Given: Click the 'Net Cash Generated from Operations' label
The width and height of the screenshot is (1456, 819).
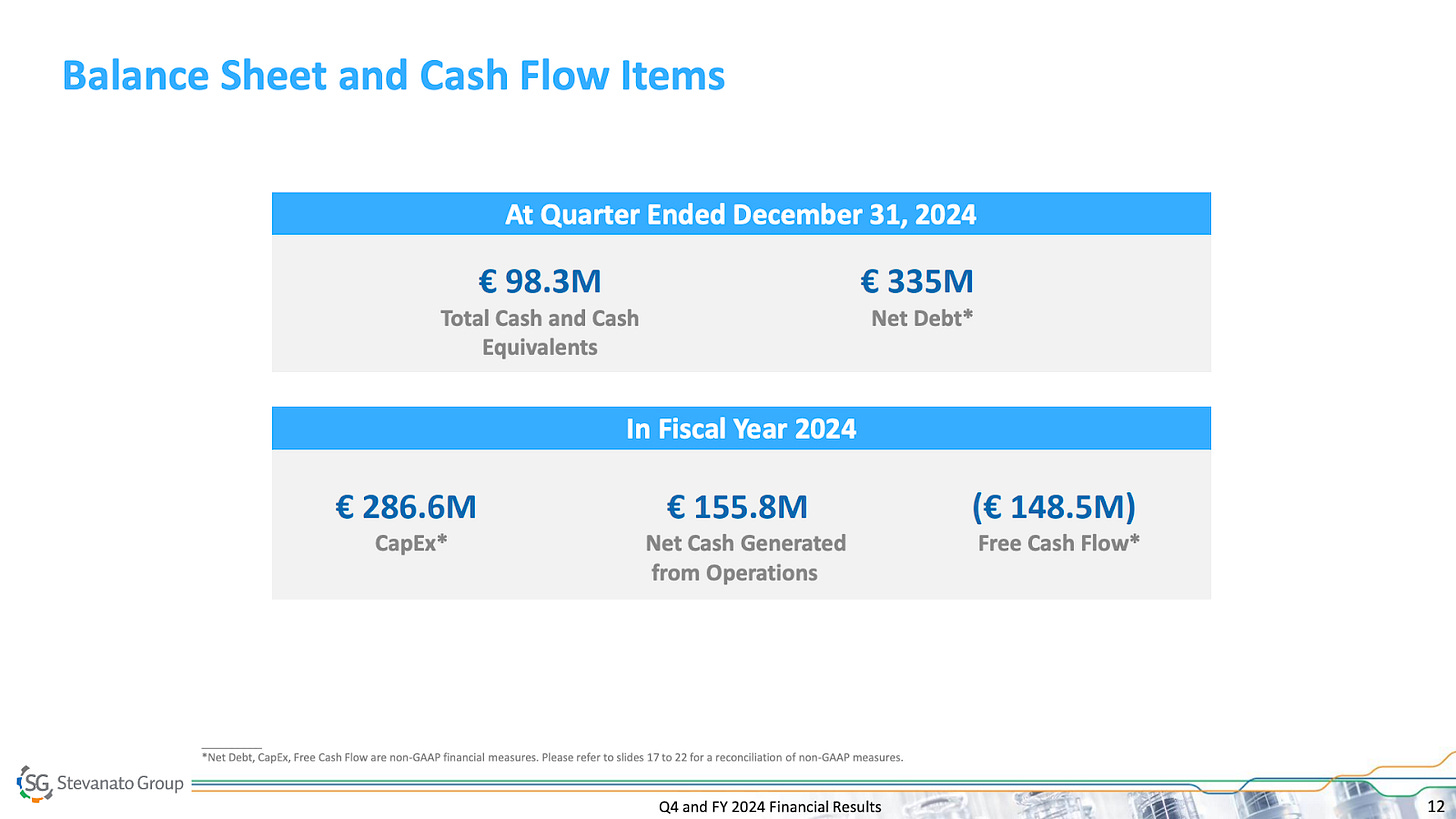Looking at the screenshot, I should tap(745, 558).
